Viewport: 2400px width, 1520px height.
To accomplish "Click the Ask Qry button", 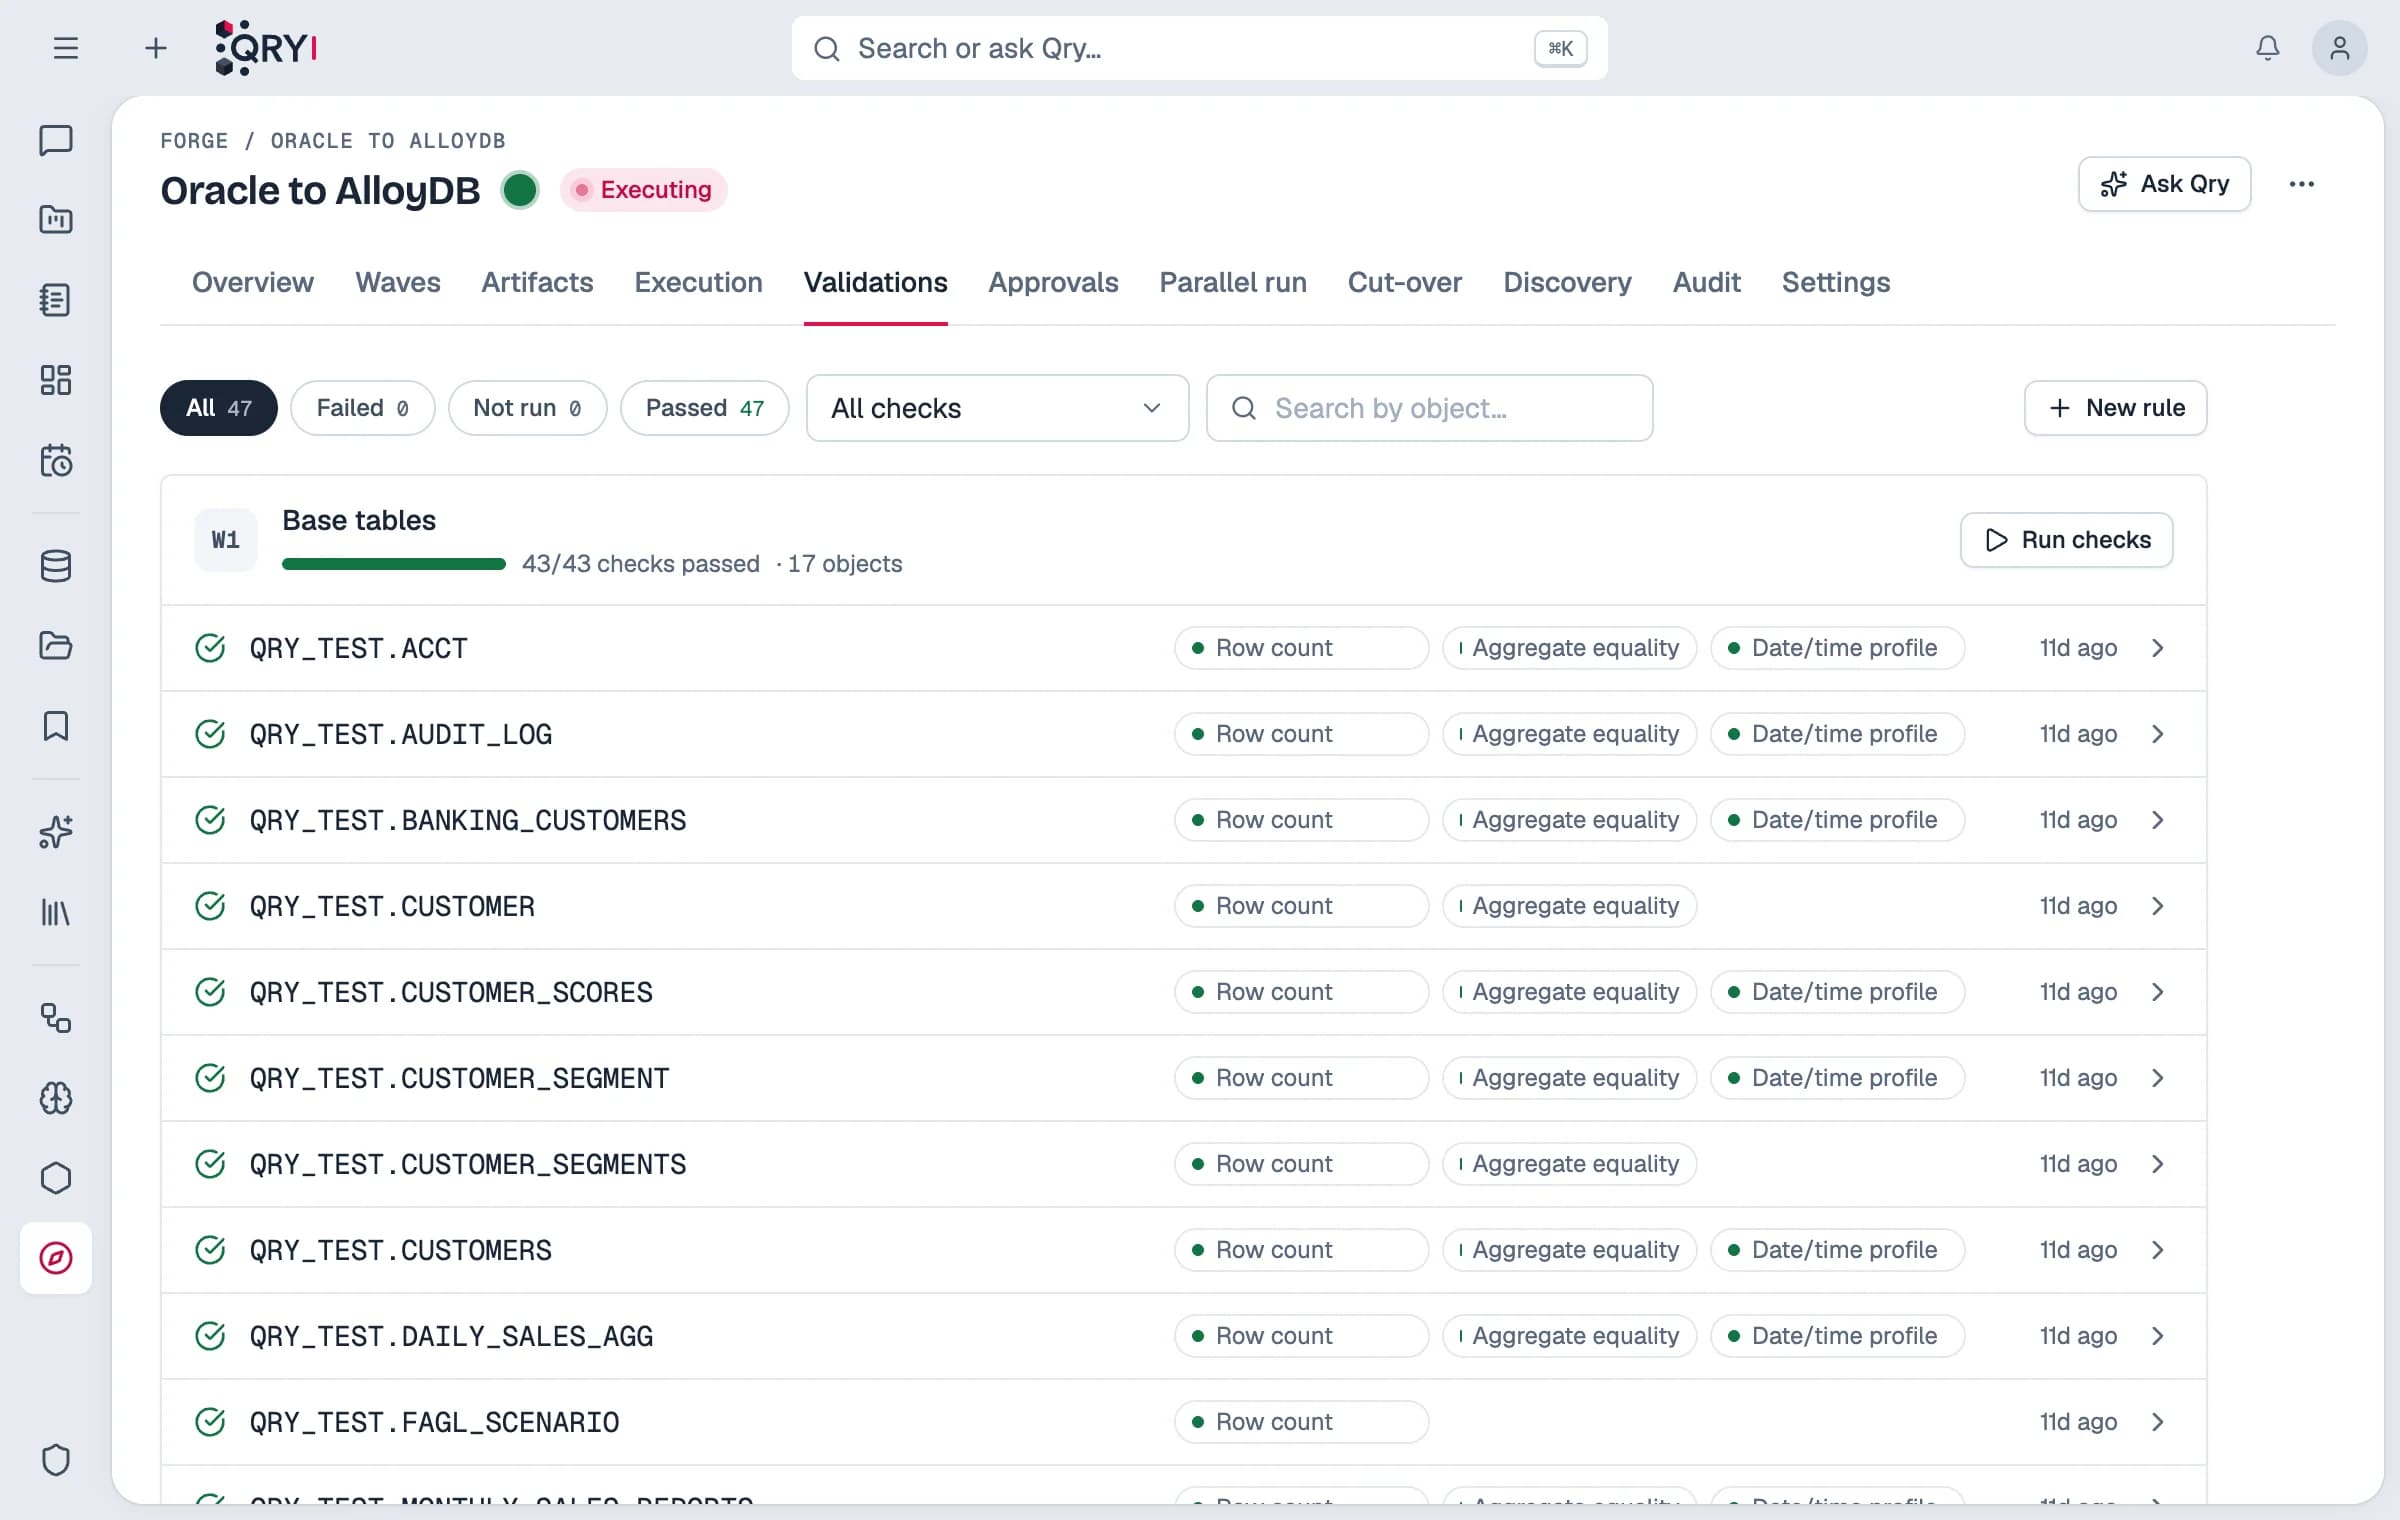I will (x=2164, y=184).
